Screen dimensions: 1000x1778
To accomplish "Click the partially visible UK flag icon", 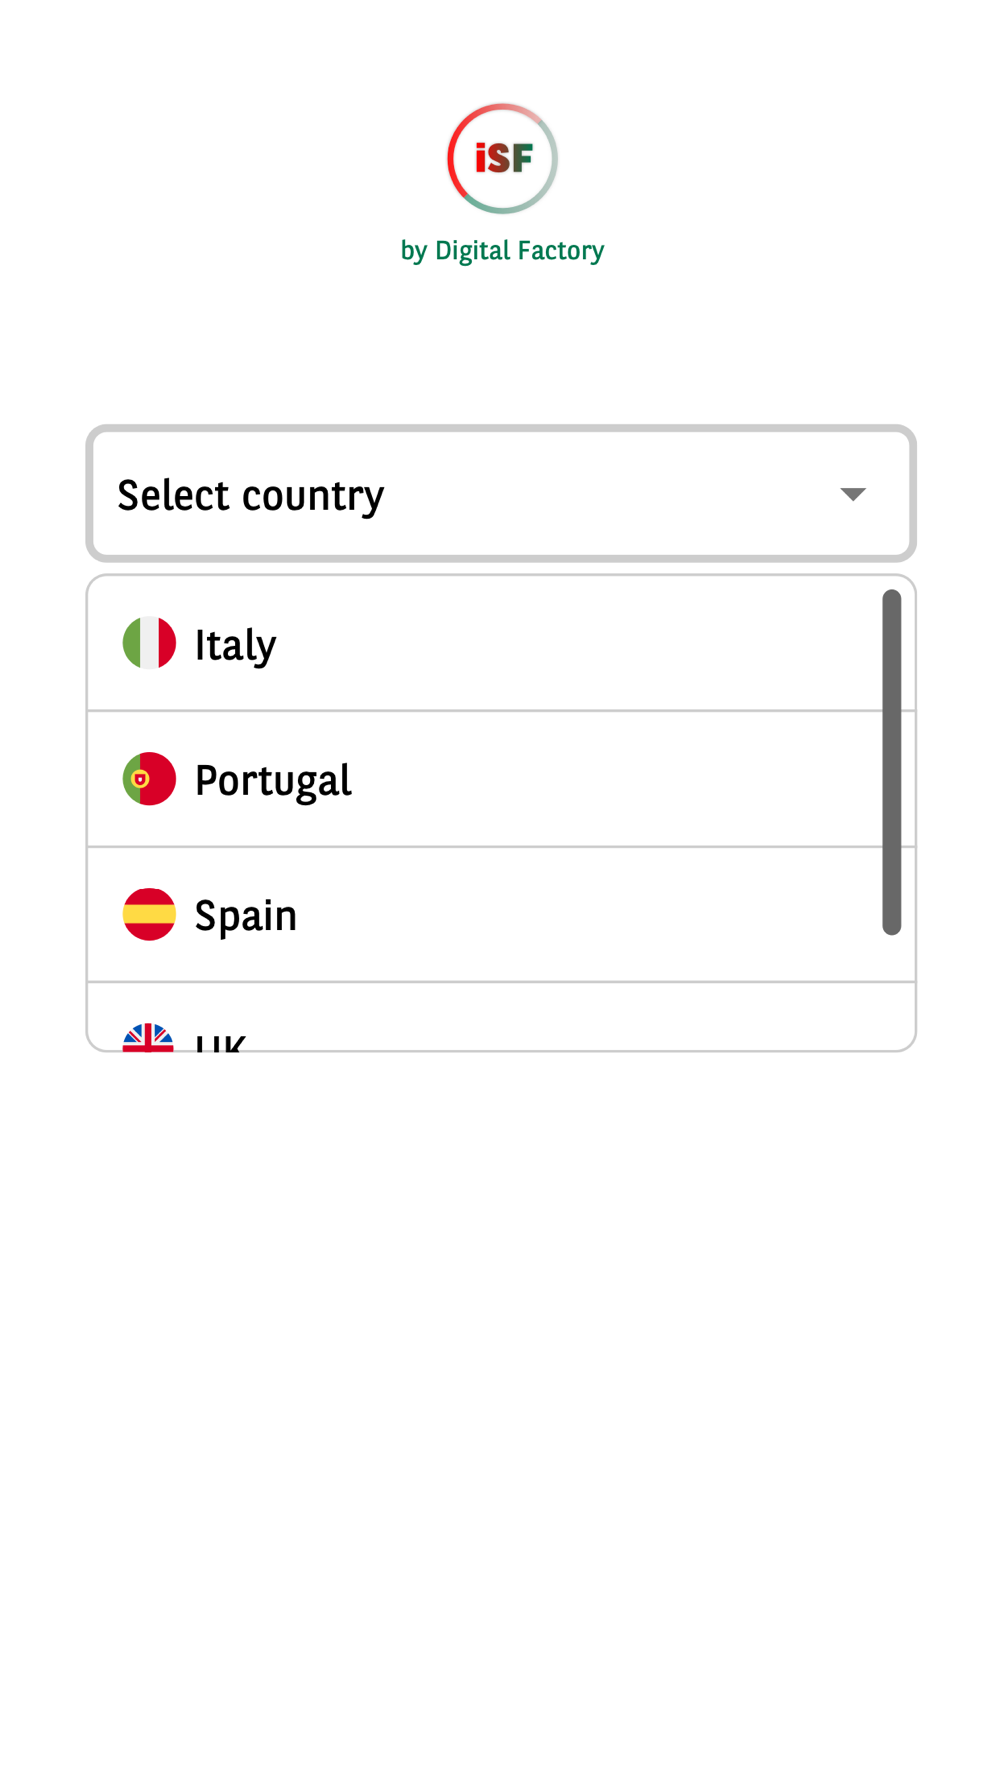I will coord(148,1038).
